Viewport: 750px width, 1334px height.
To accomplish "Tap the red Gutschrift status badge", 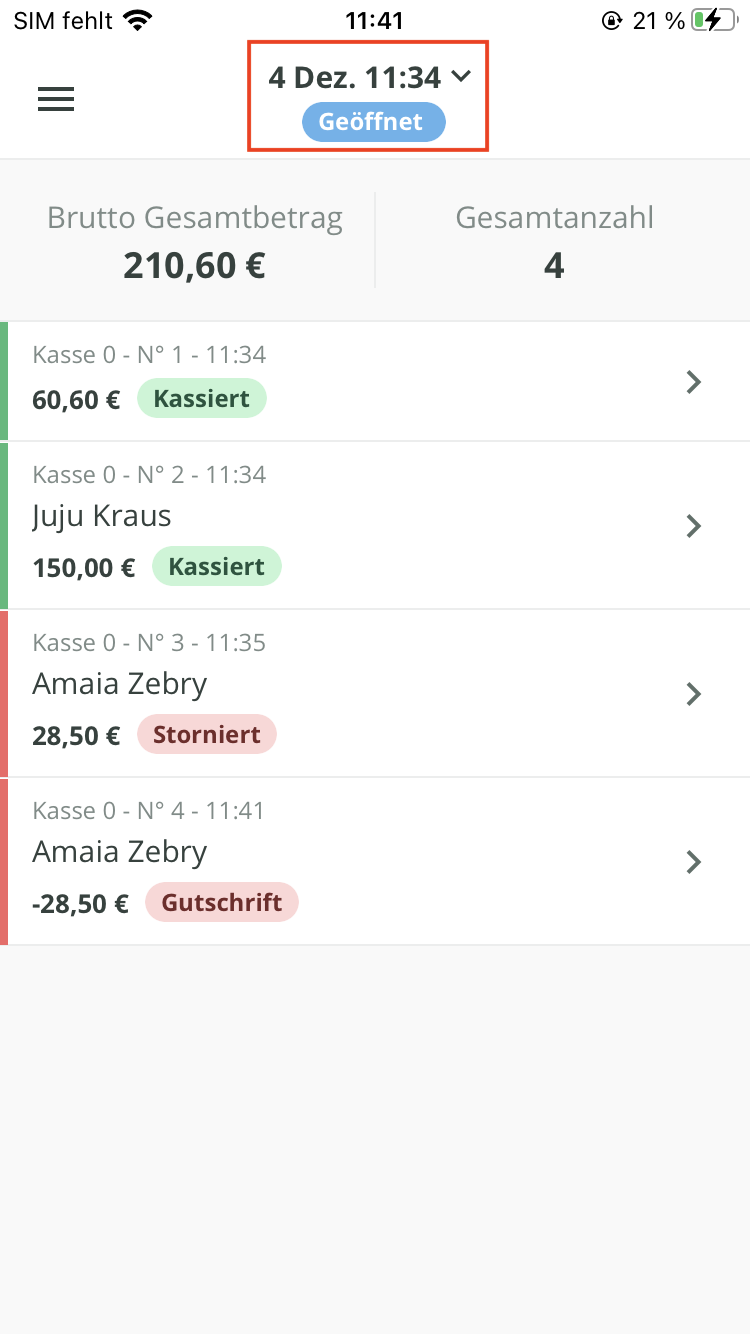I will point(222,903).
